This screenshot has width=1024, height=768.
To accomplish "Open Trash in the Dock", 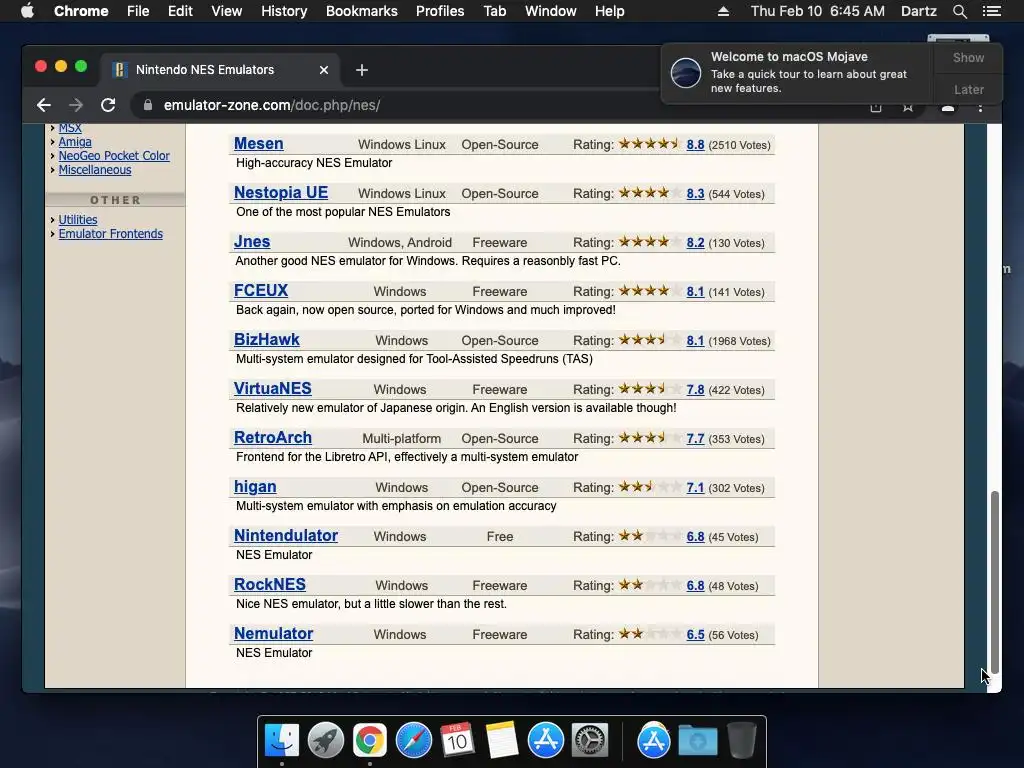I will [742, 741].
